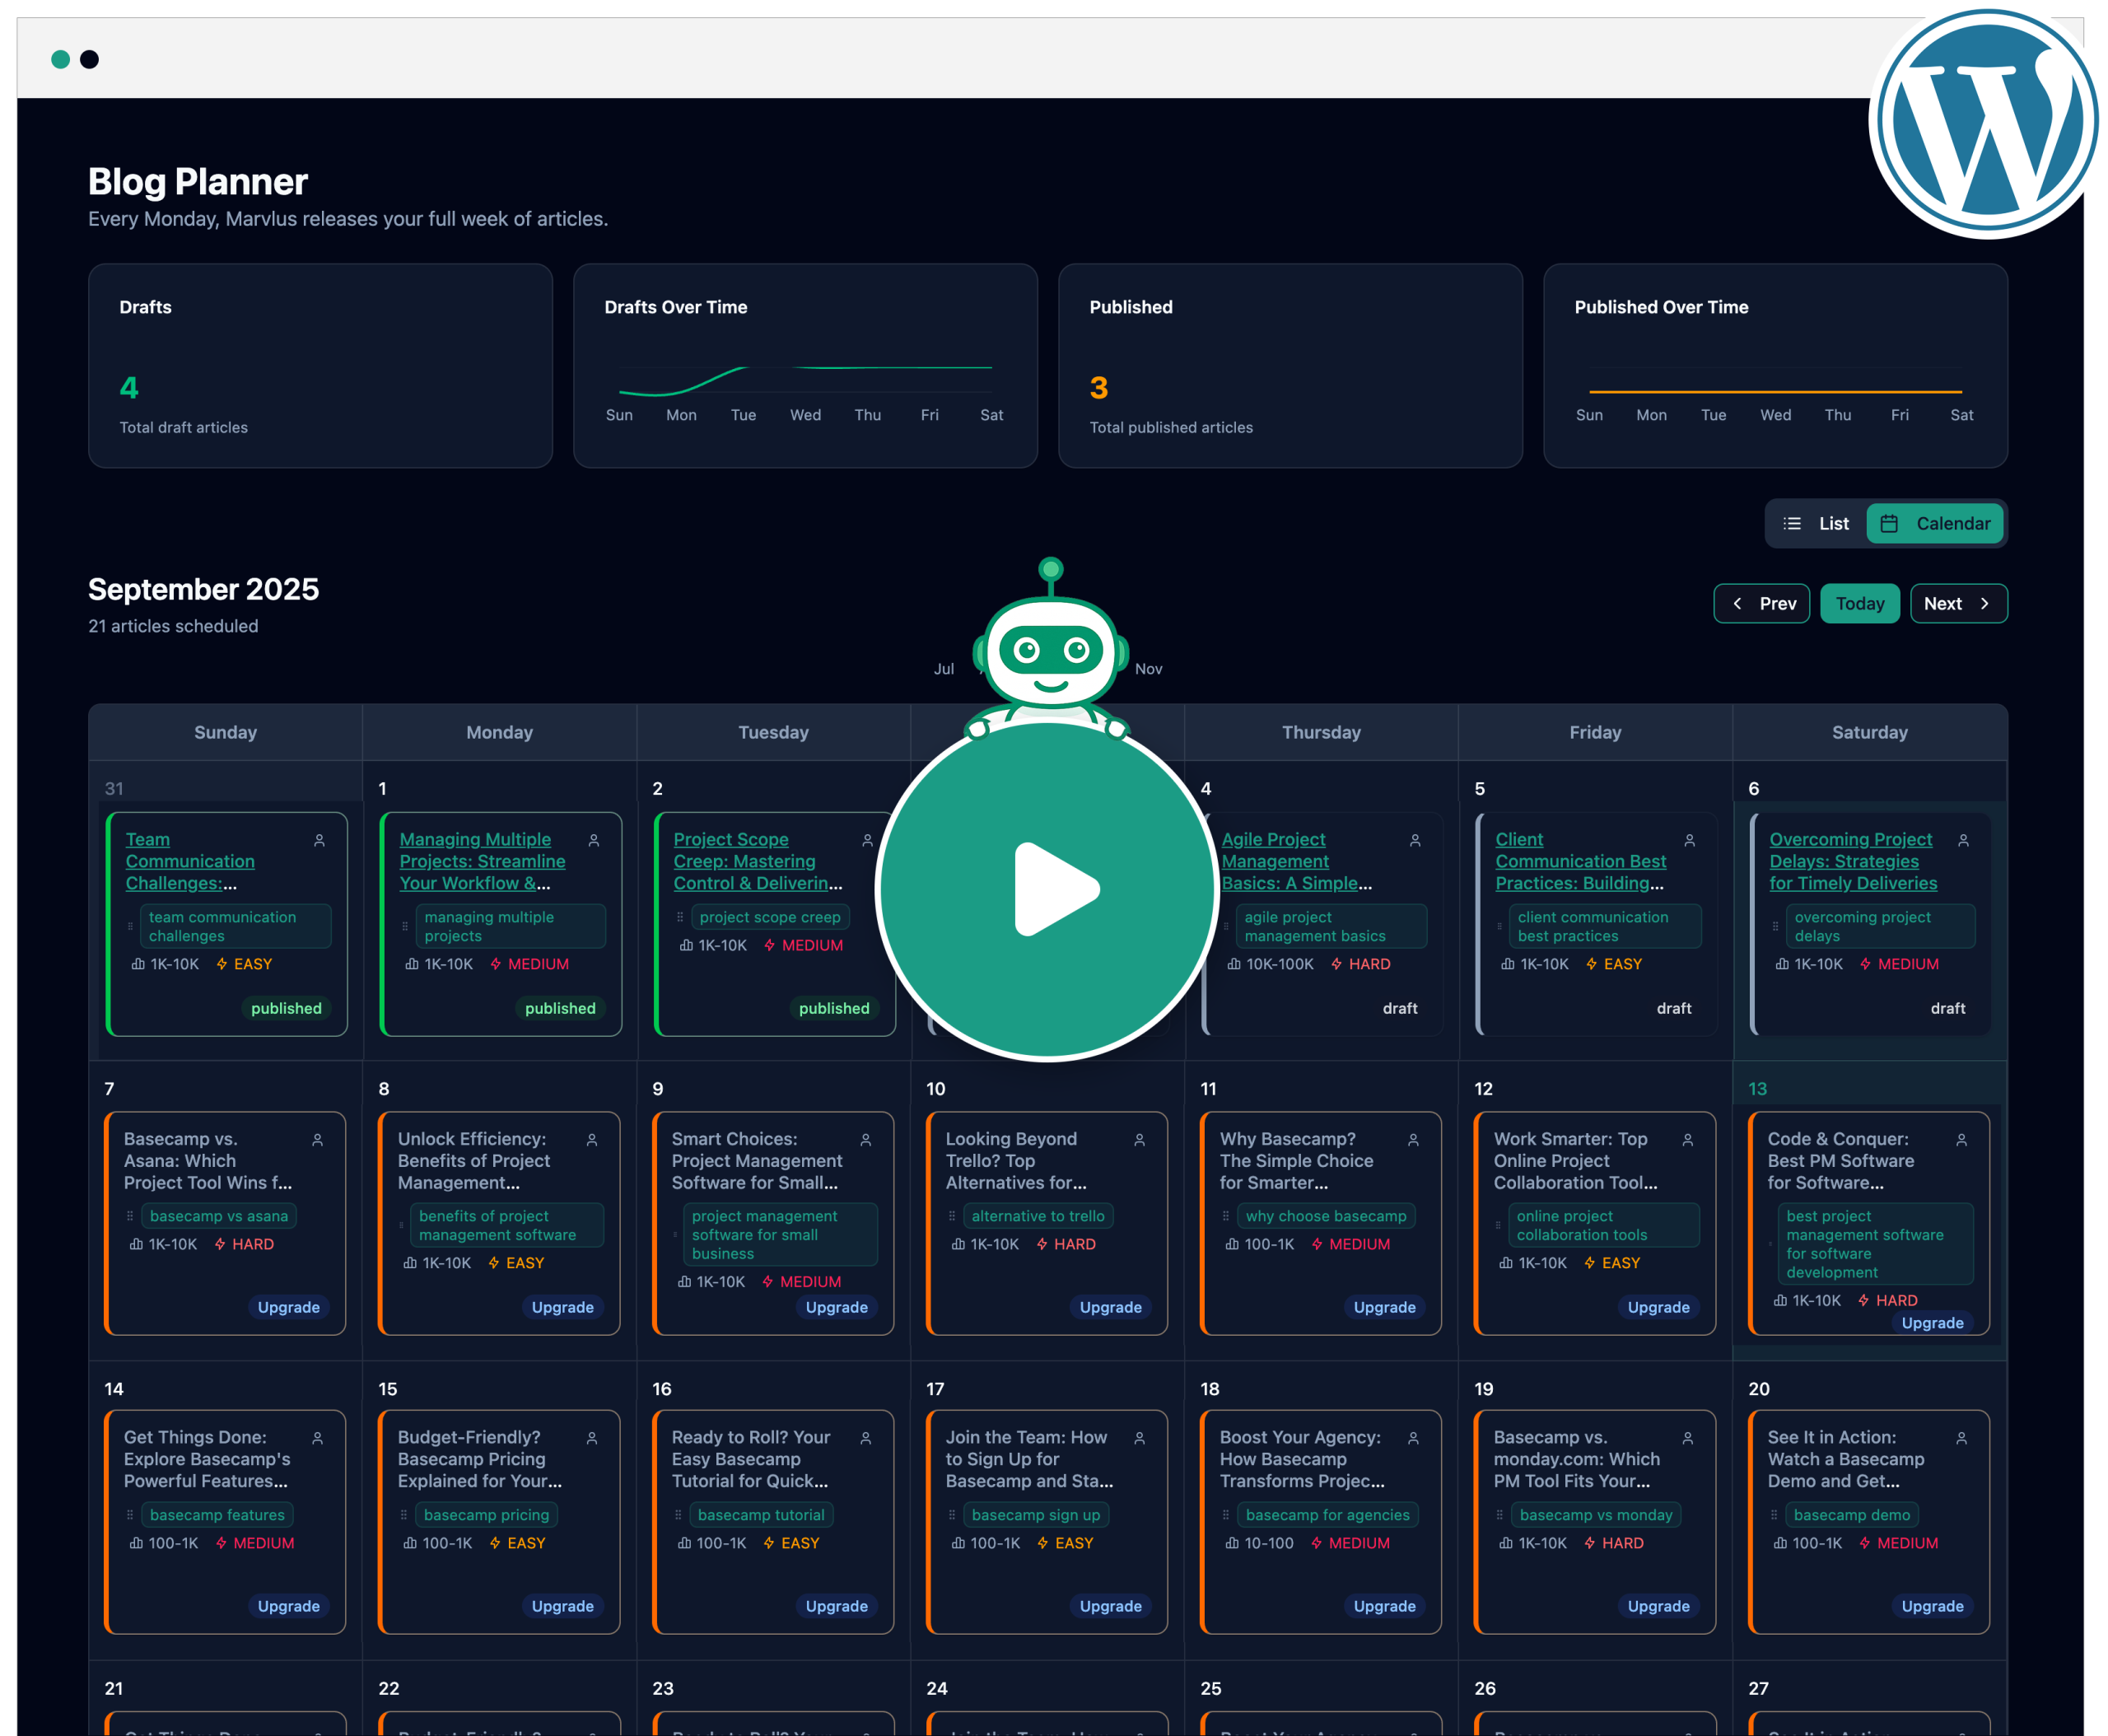The image size is (2108, 1736).
Task: Switch to Calendar view
Action: (1935, 523)
